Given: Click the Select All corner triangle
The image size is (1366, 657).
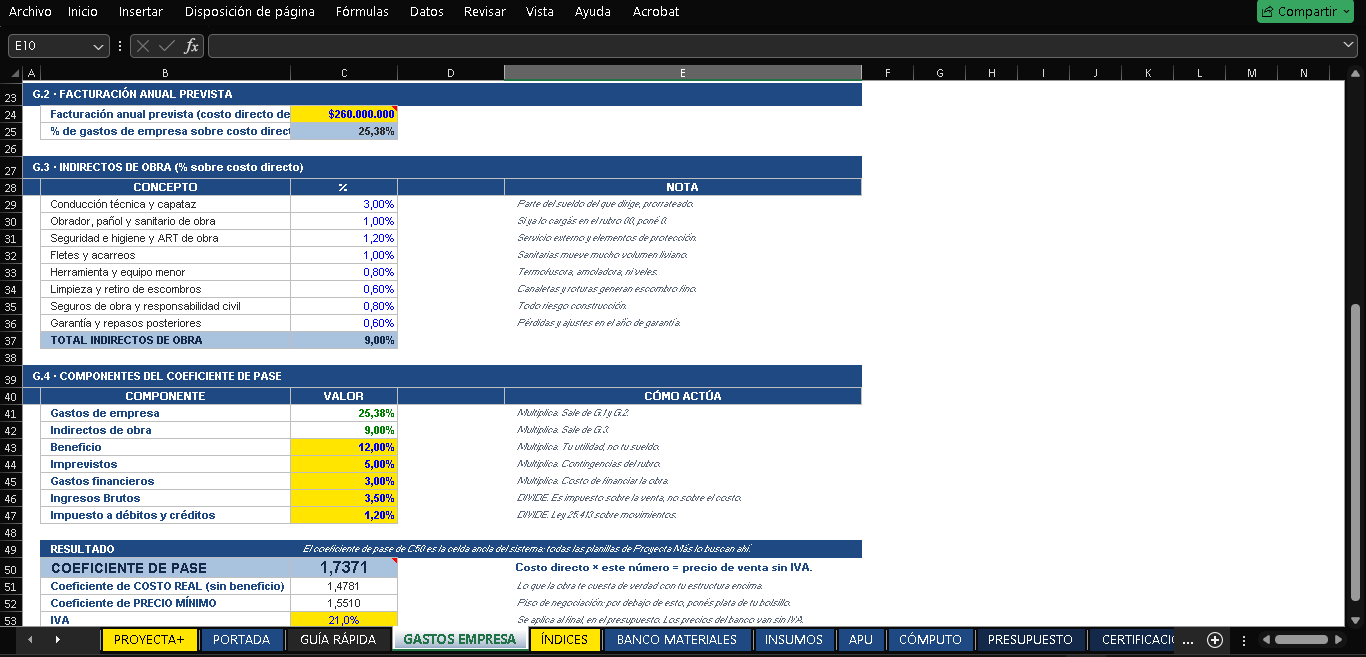Looking at the screenshot, I should (x=13, y=73).
